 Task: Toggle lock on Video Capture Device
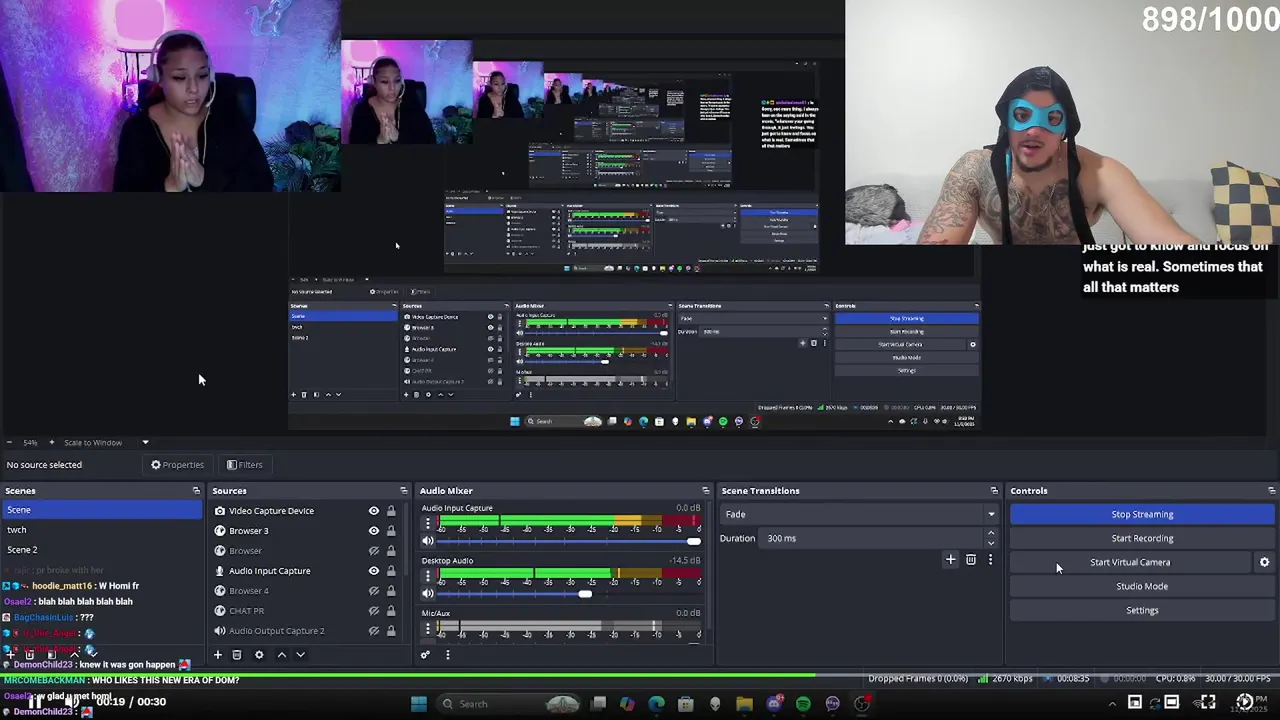click(x=391, y=511)
